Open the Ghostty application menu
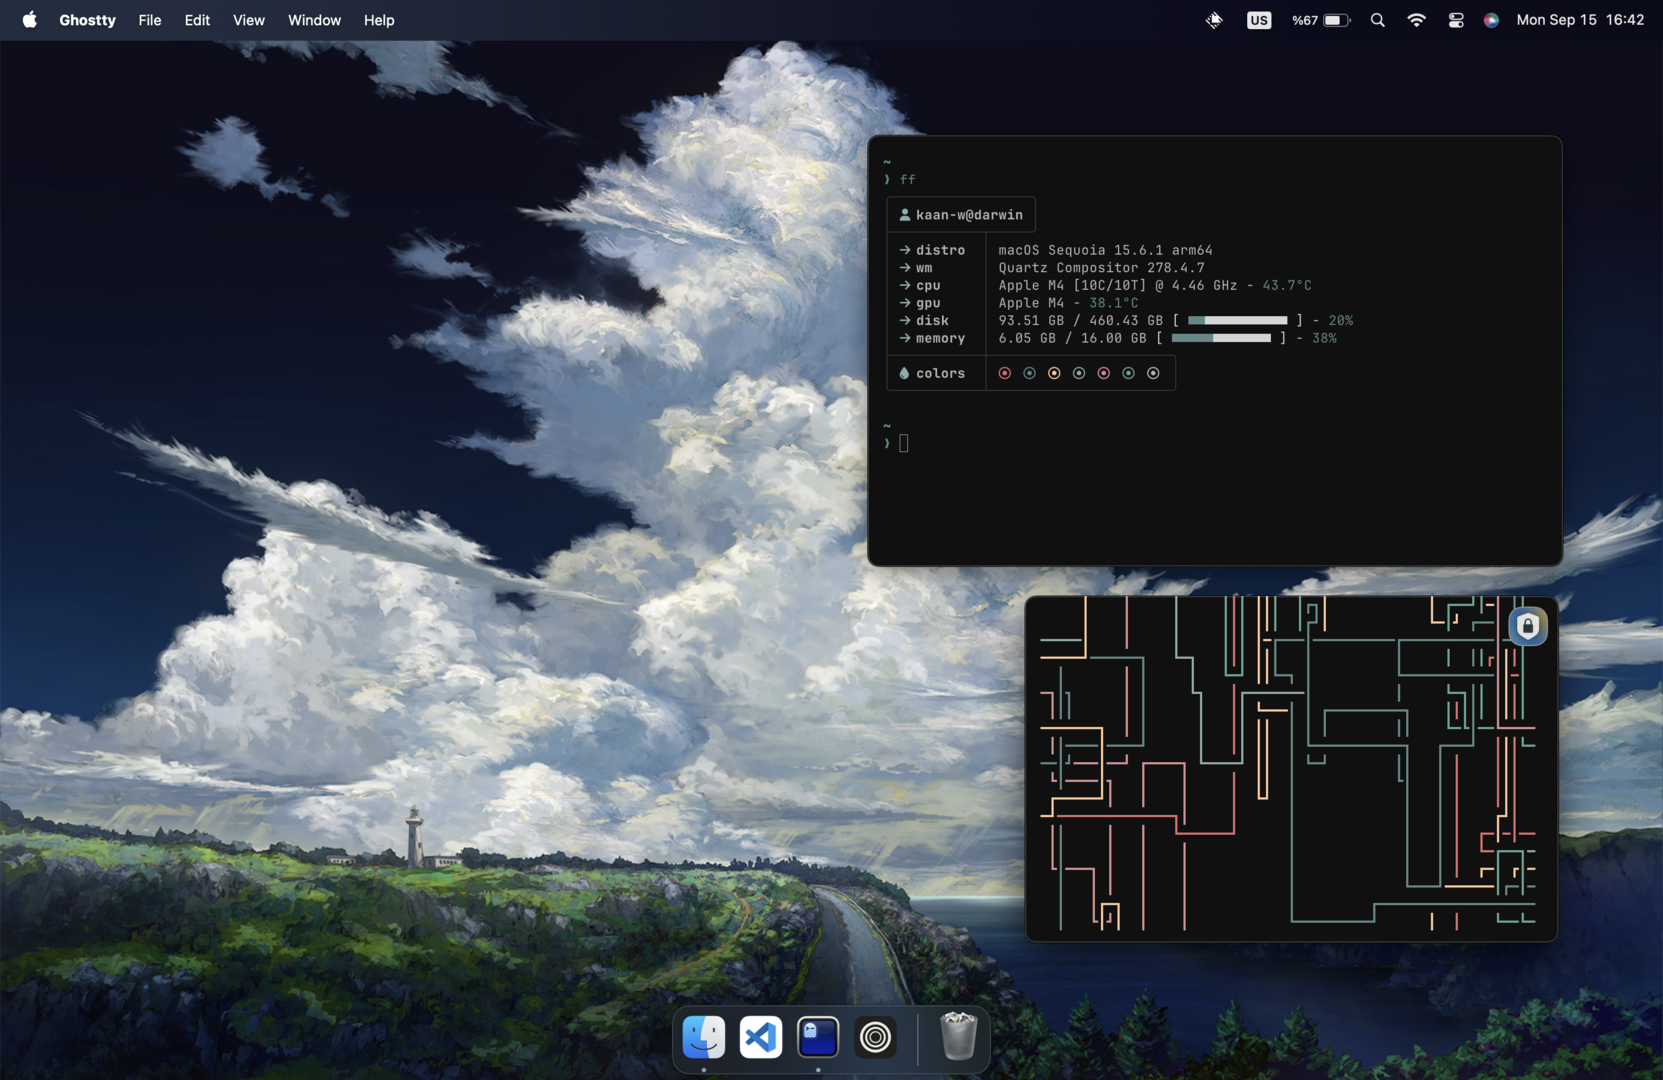The width and height of the screenshot is (1663, 1080). (87, 20)
